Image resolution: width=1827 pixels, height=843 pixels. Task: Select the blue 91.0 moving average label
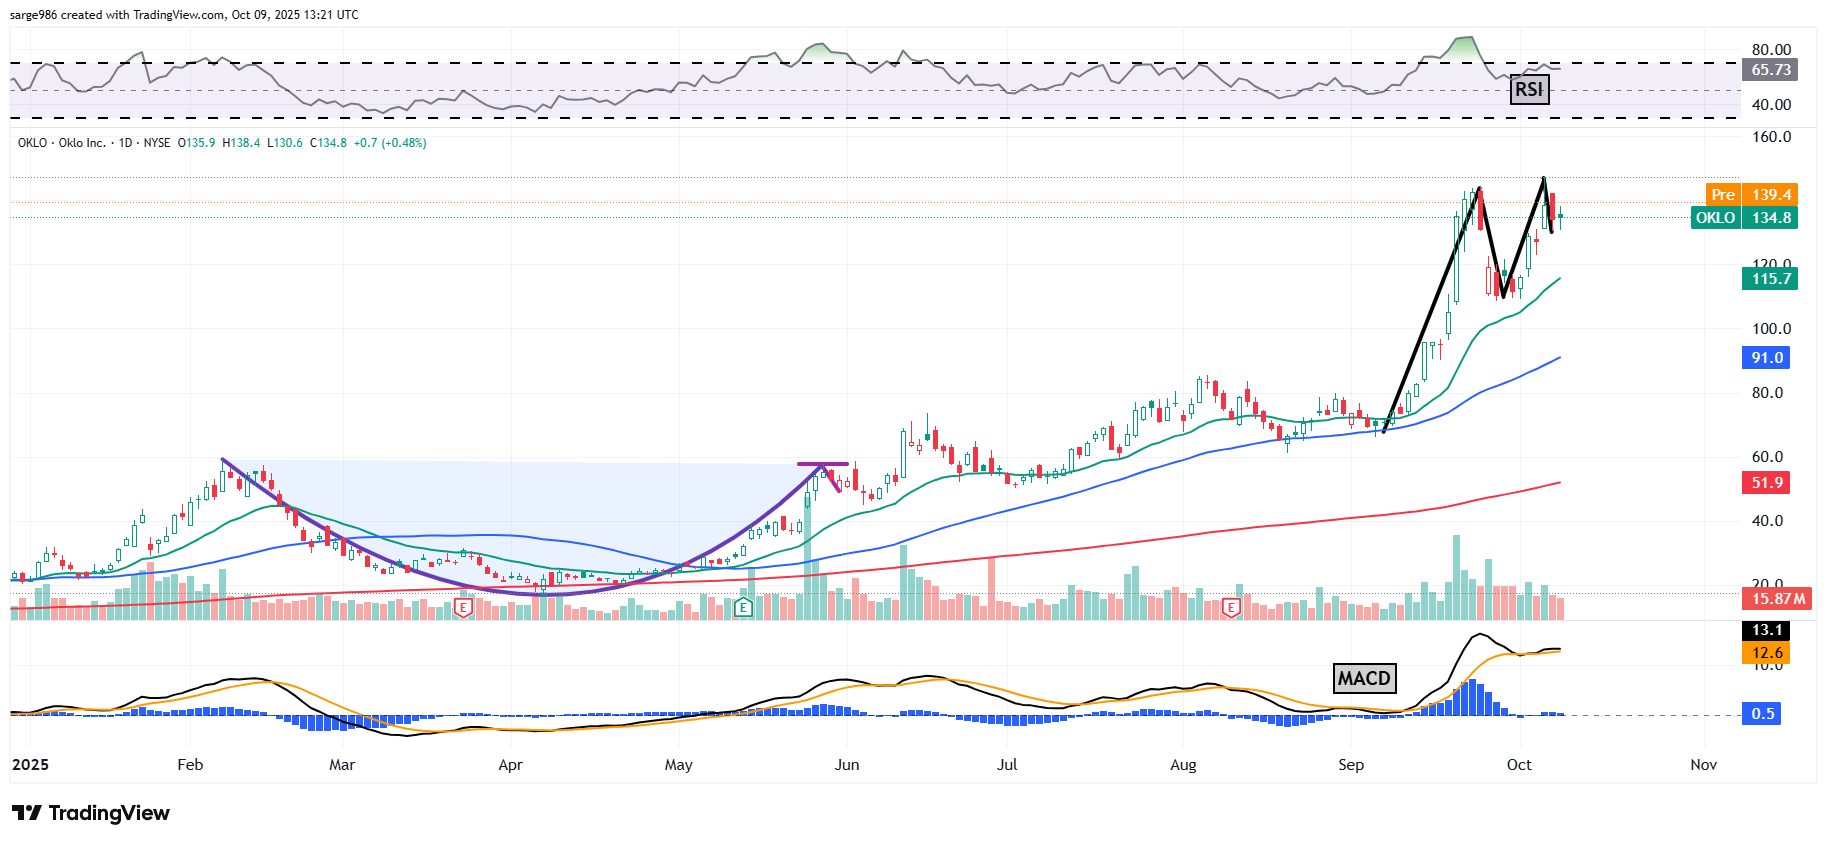click(1766, 358)
